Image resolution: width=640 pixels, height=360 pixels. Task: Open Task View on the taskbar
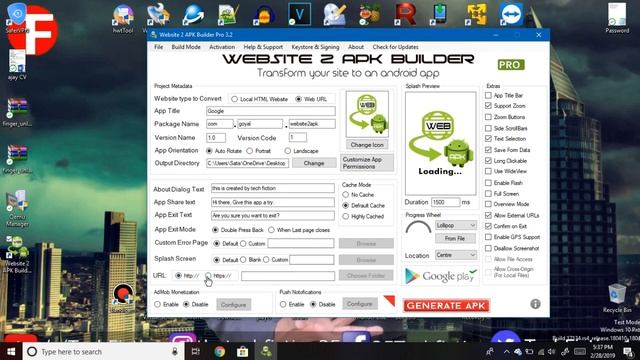point(196,351)
